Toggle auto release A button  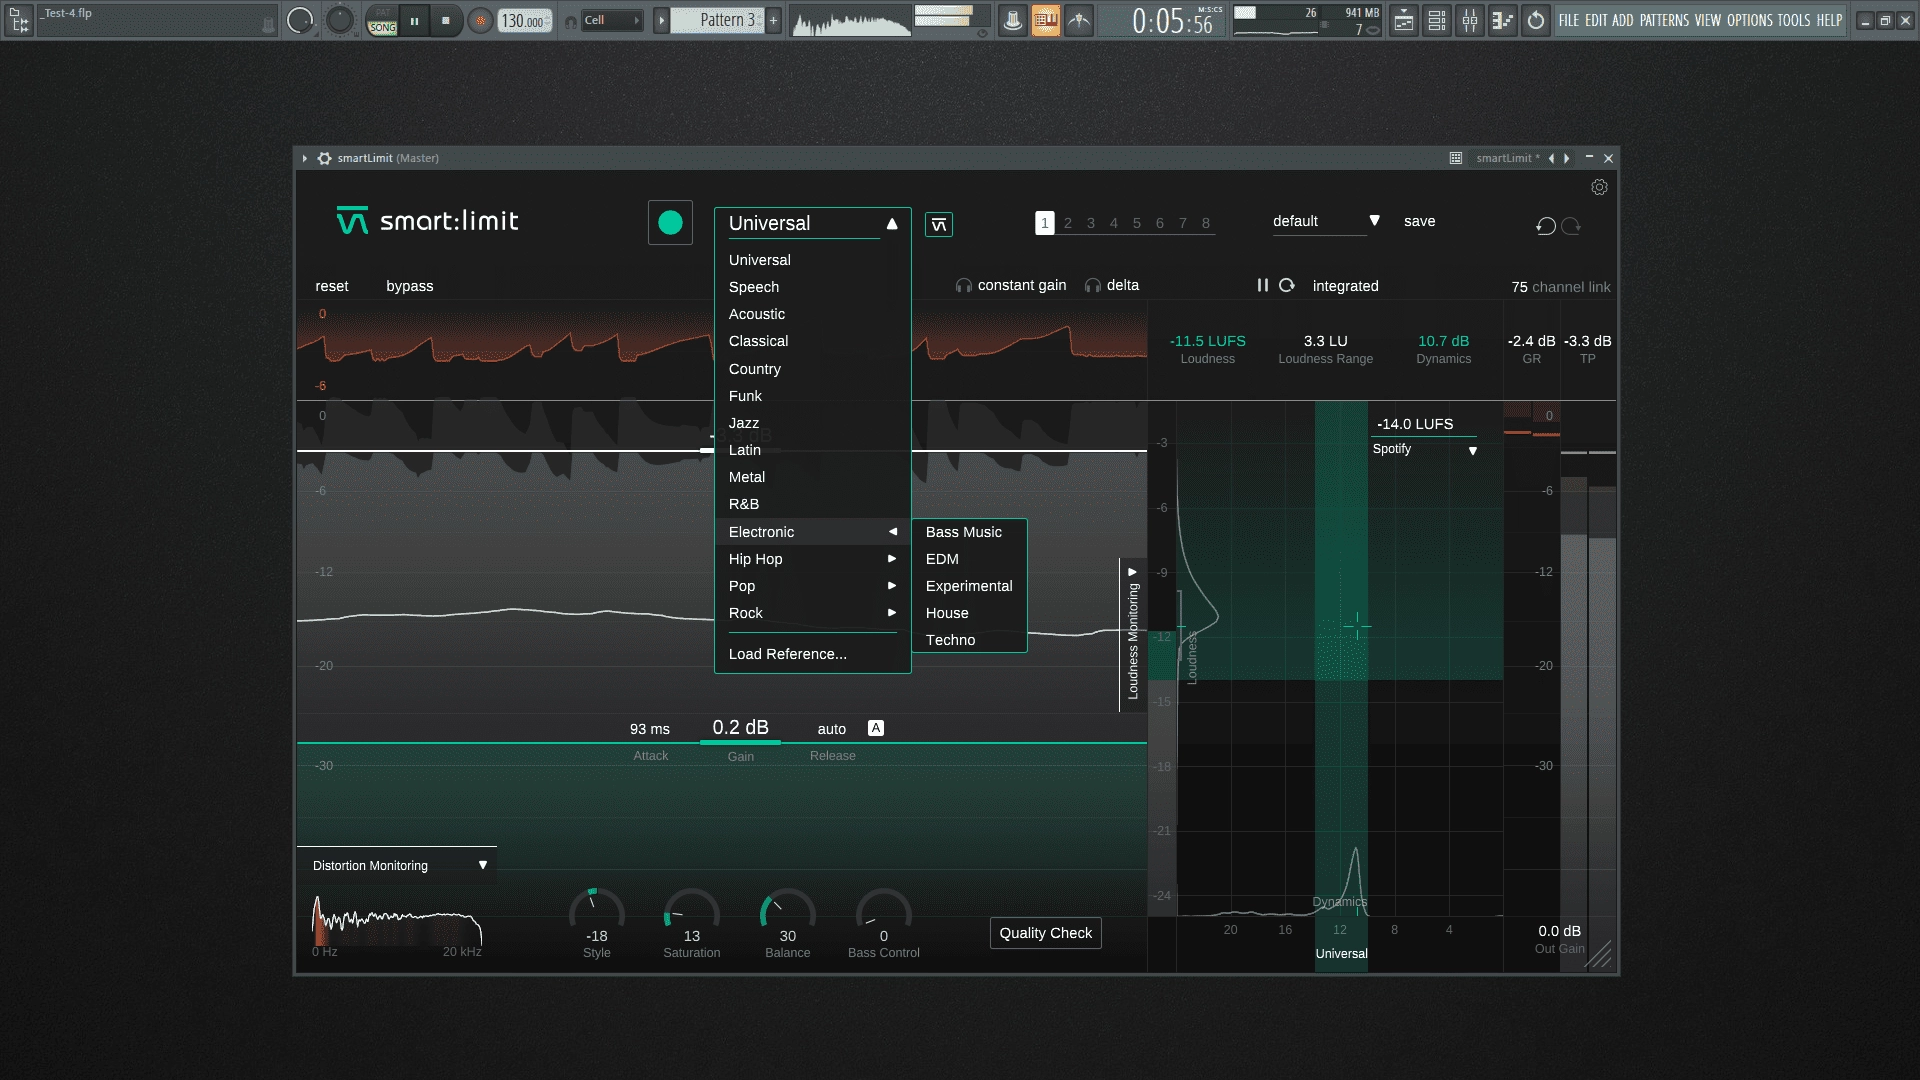coord(876,728)
